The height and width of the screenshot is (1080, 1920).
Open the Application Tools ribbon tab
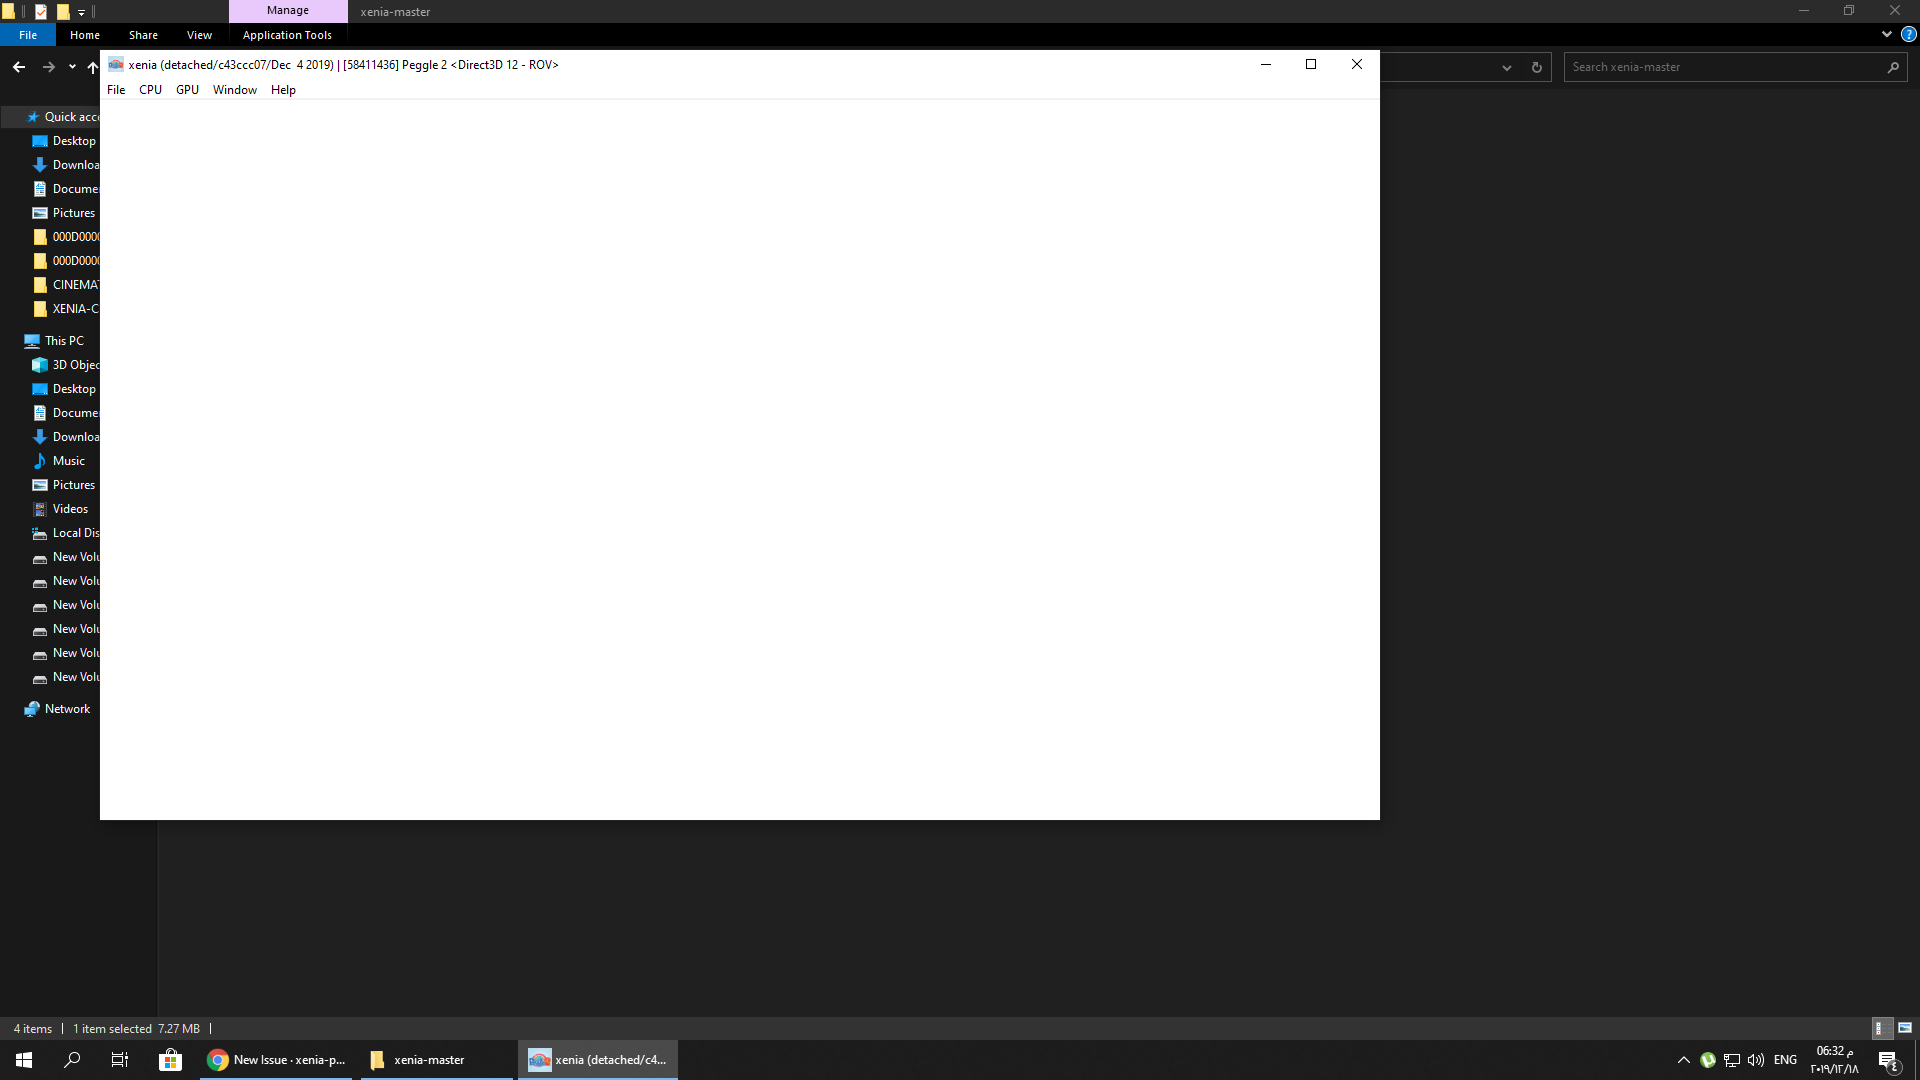click(287, 35)
